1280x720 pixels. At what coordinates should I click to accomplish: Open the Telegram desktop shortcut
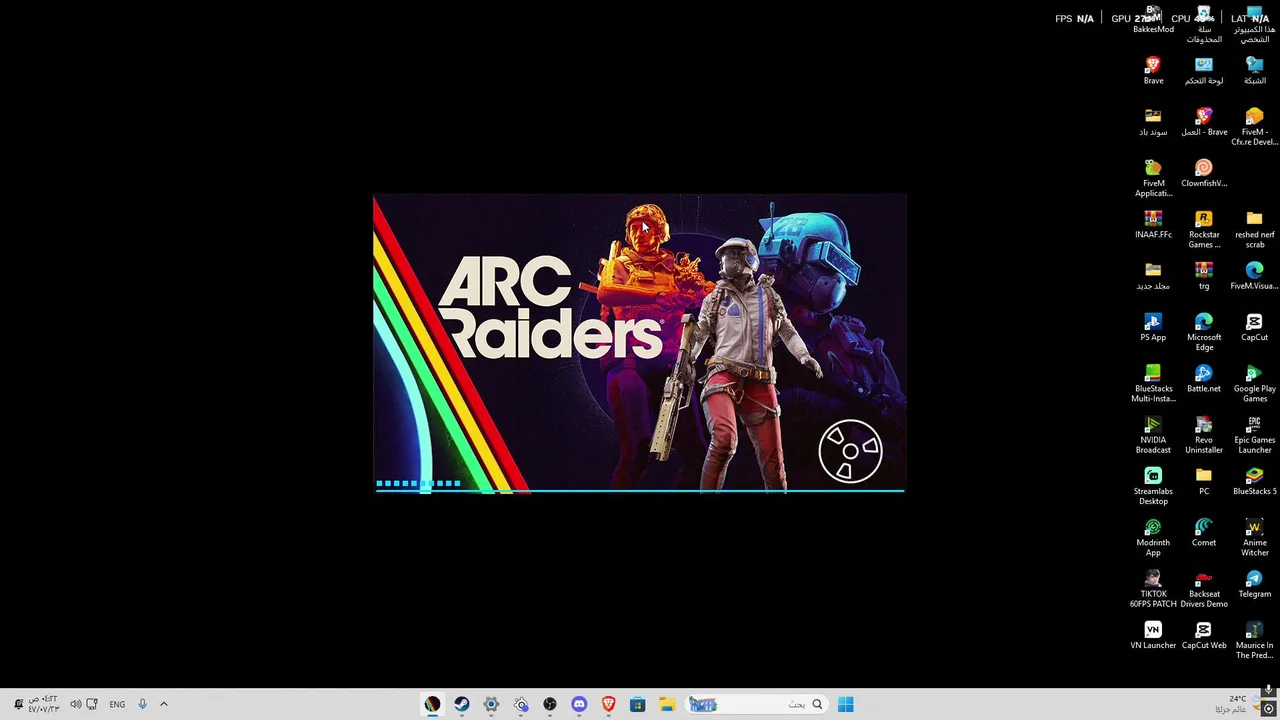tap(1254, 583)
